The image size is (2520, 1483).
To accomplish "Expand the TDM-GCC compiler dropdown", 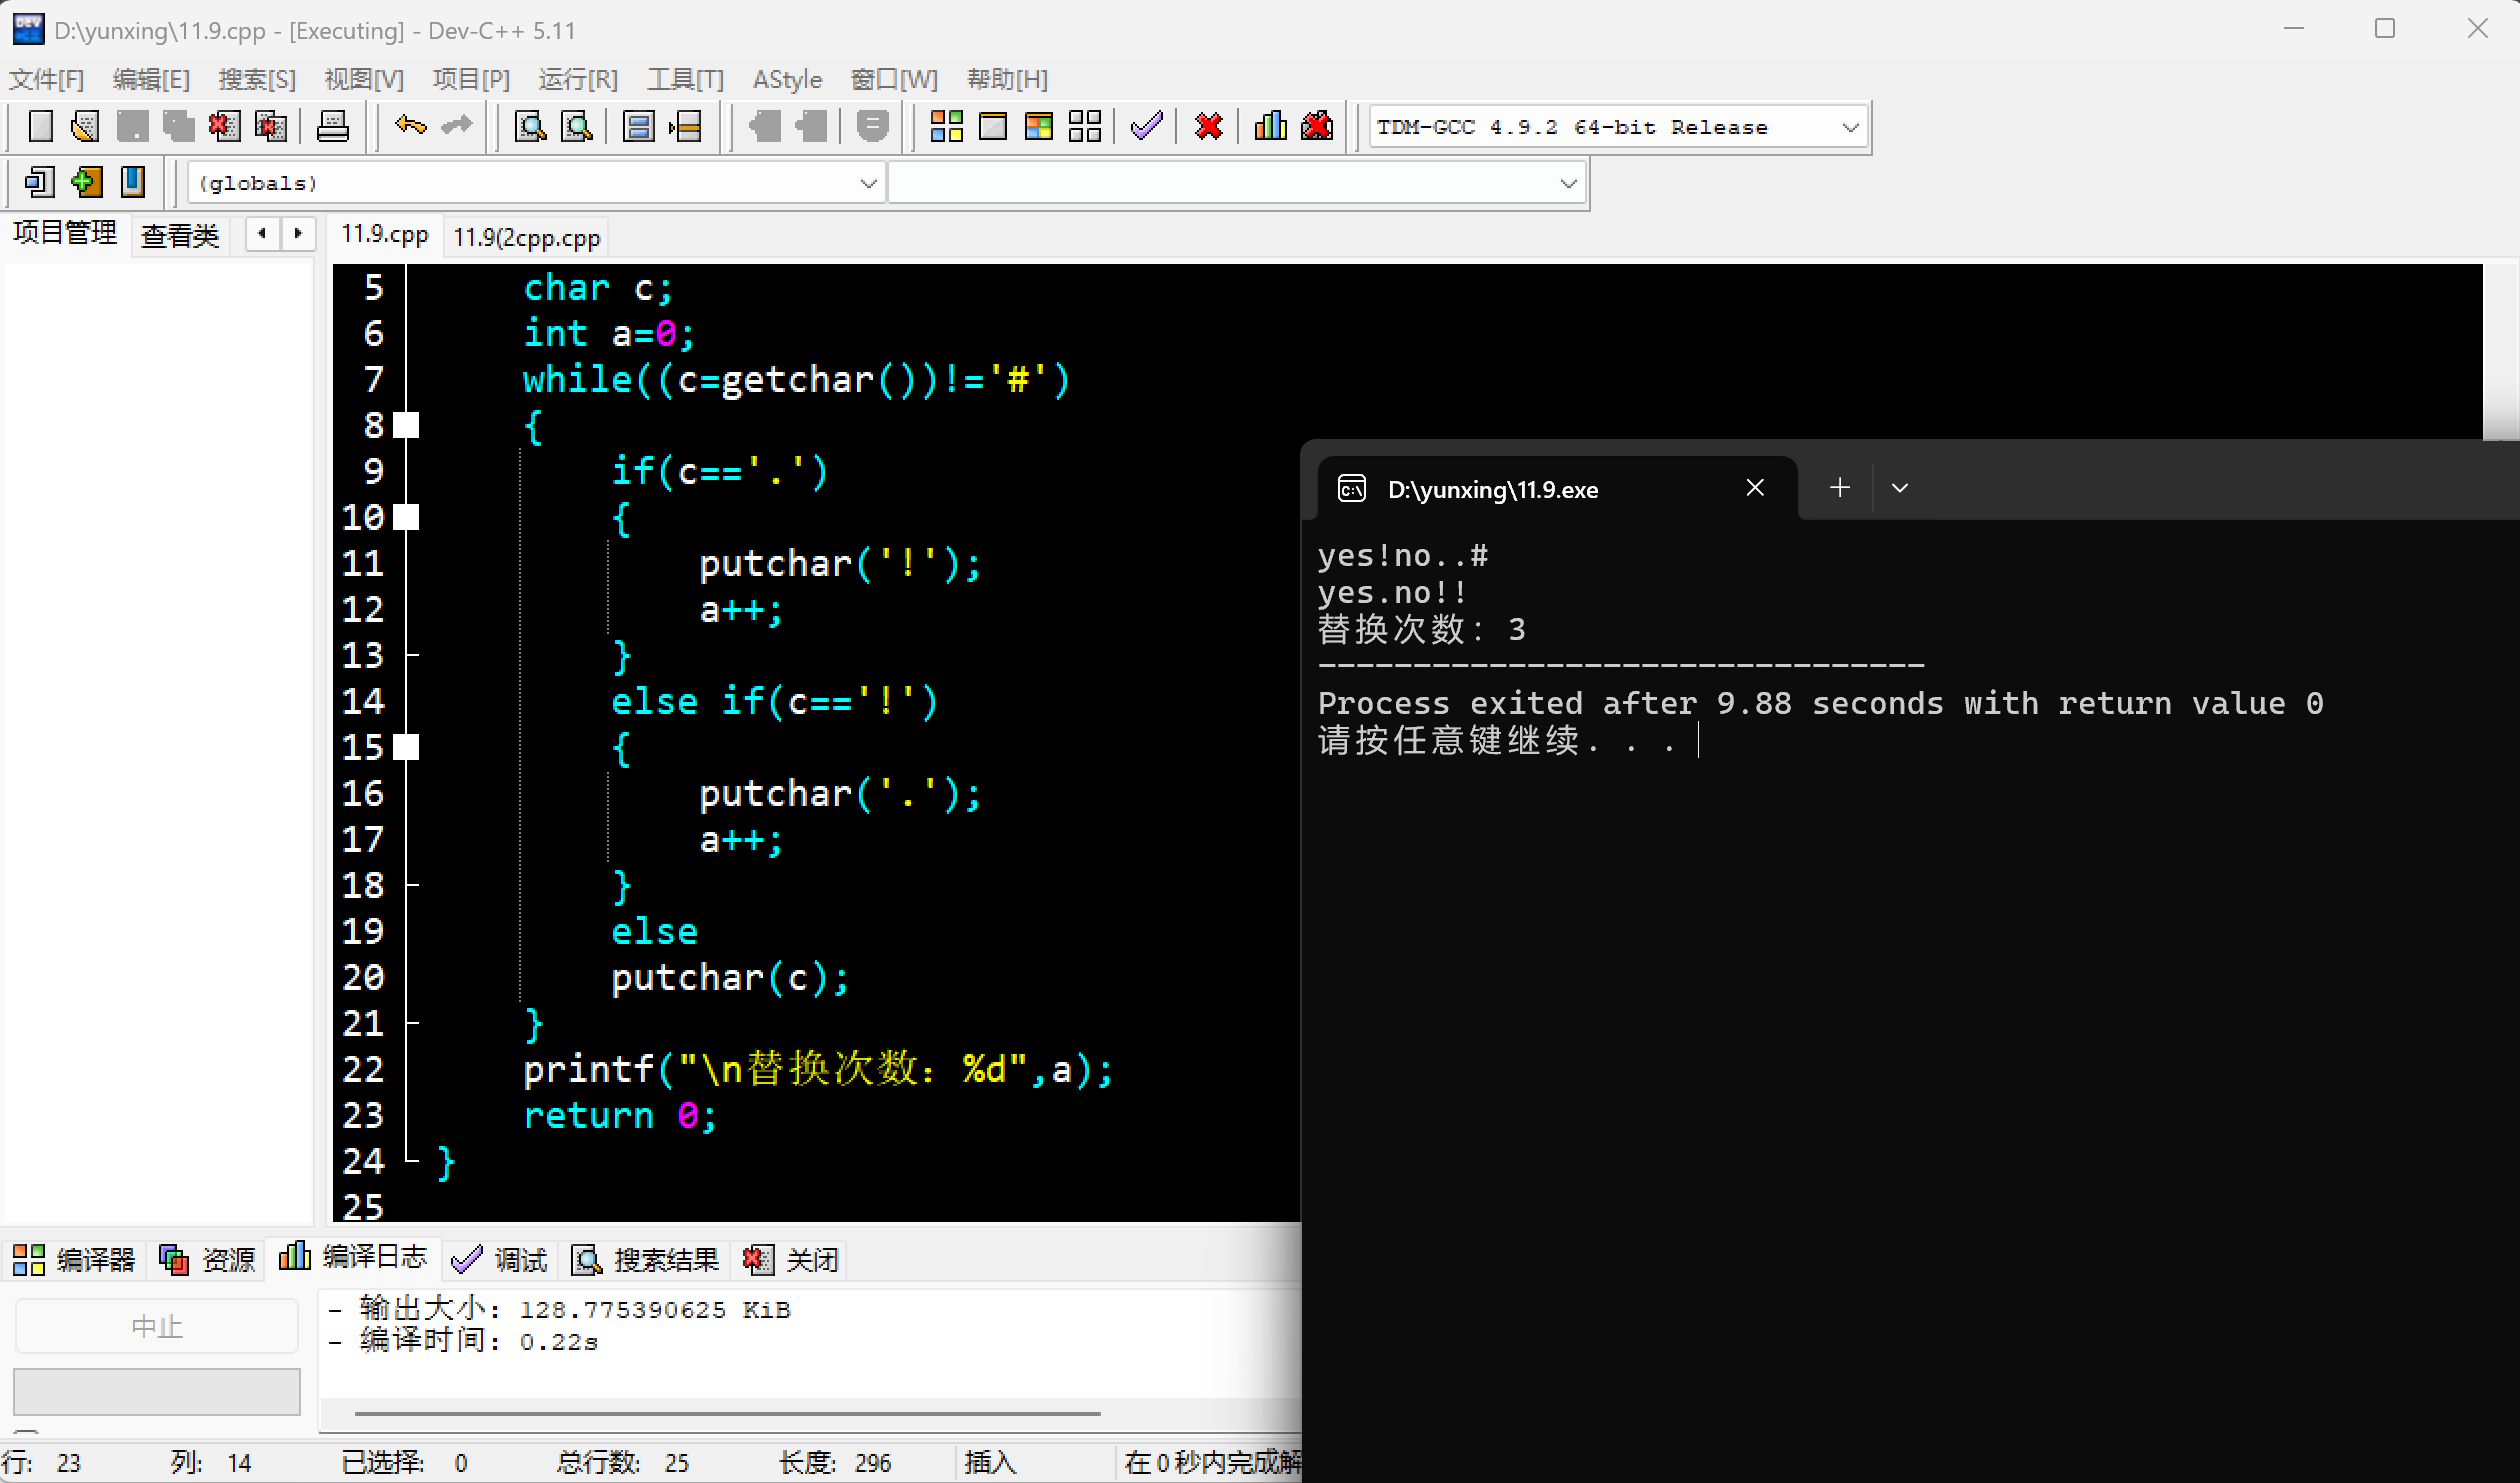I will pos(1849,127).
